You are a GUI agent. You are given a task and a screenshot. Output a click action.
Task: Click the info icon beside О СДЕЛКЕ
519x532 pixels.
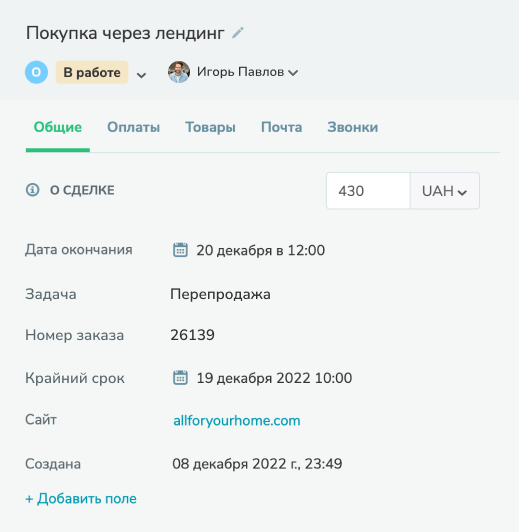point(33,190)
